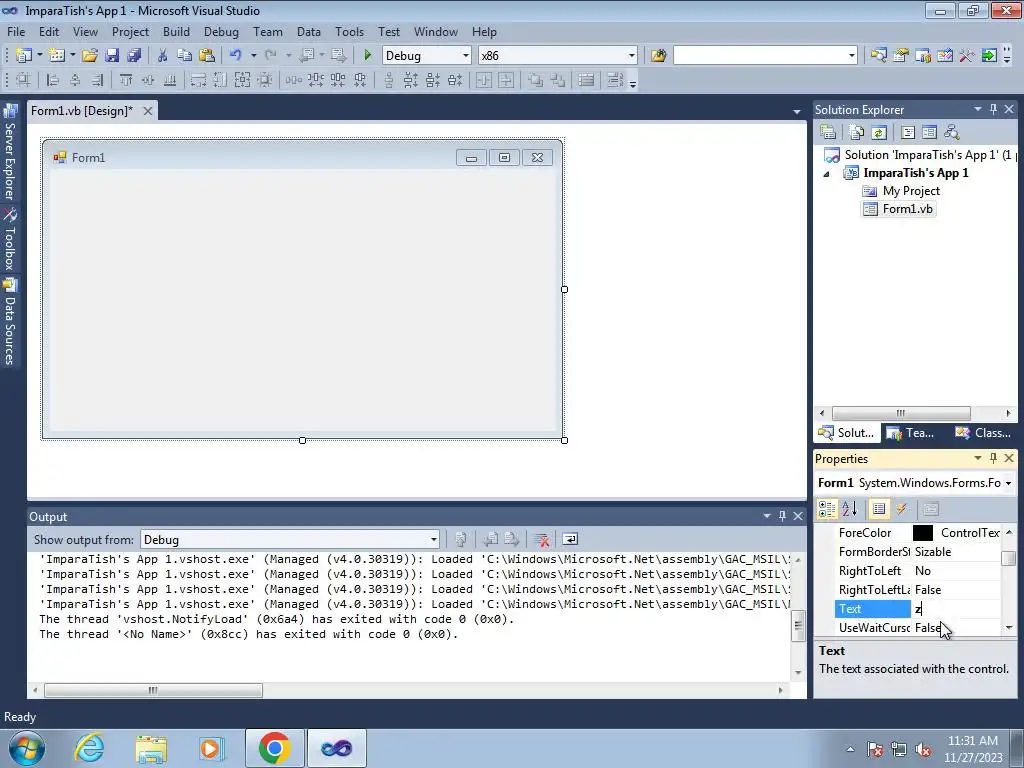This screenshot has width=1024, height=768.
Task: Click the Find in Files icon
Action: (x=658, y=56)
